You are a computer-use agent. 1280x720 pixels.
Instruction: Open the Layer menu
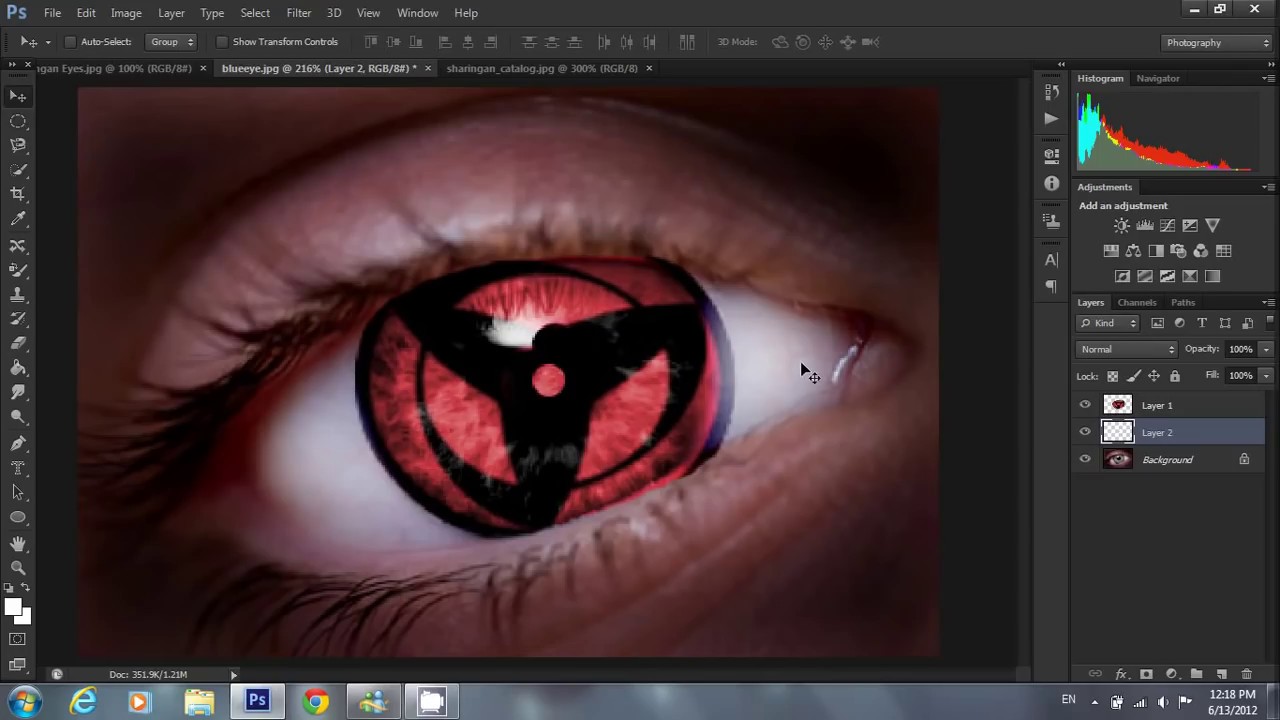click(x=171, y=13)
